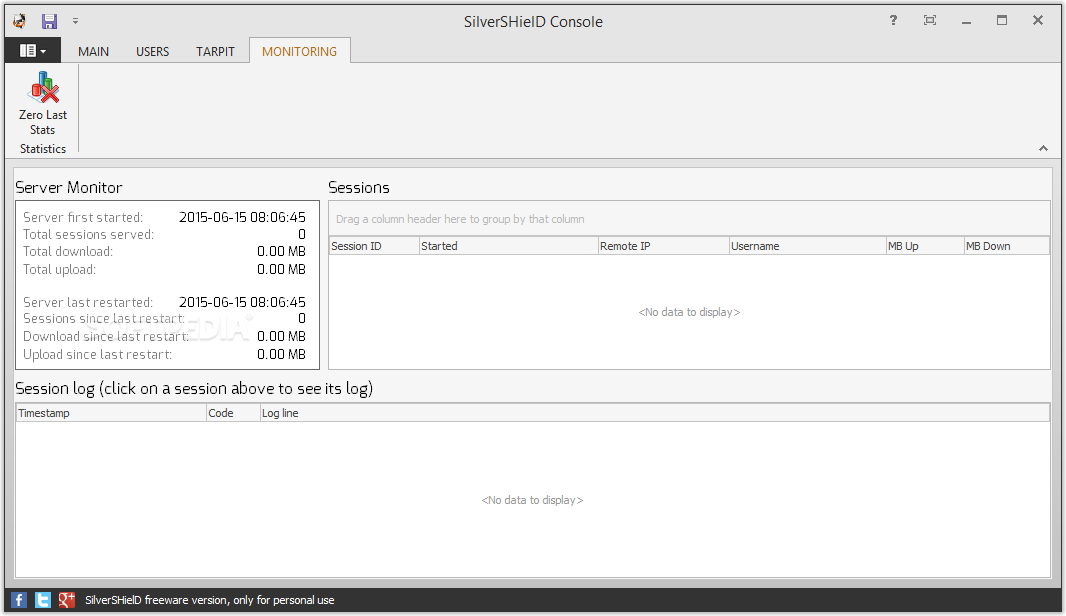The image size is (1066, 616).
Task: Sort by the Username column header
Action: (x=807, y=246)
